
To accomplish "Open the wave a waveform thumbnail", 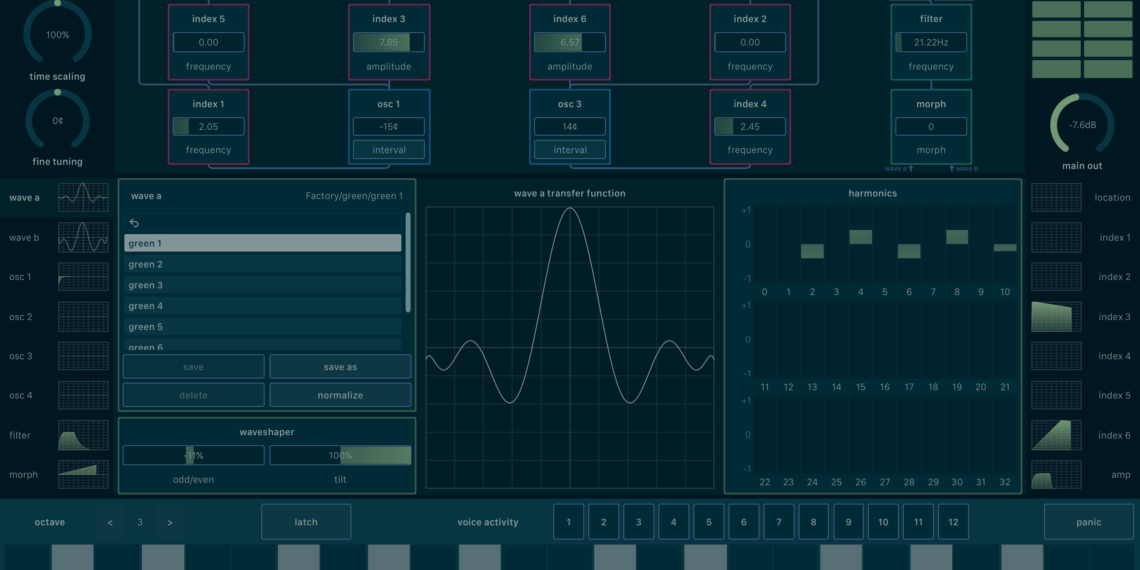I will 83,198.
